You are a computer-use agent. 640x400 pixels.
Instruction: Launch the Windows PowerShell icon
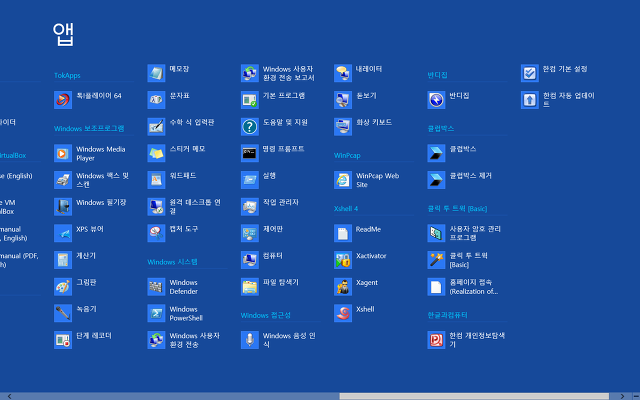pyautogui.click(x=156, y=313)
